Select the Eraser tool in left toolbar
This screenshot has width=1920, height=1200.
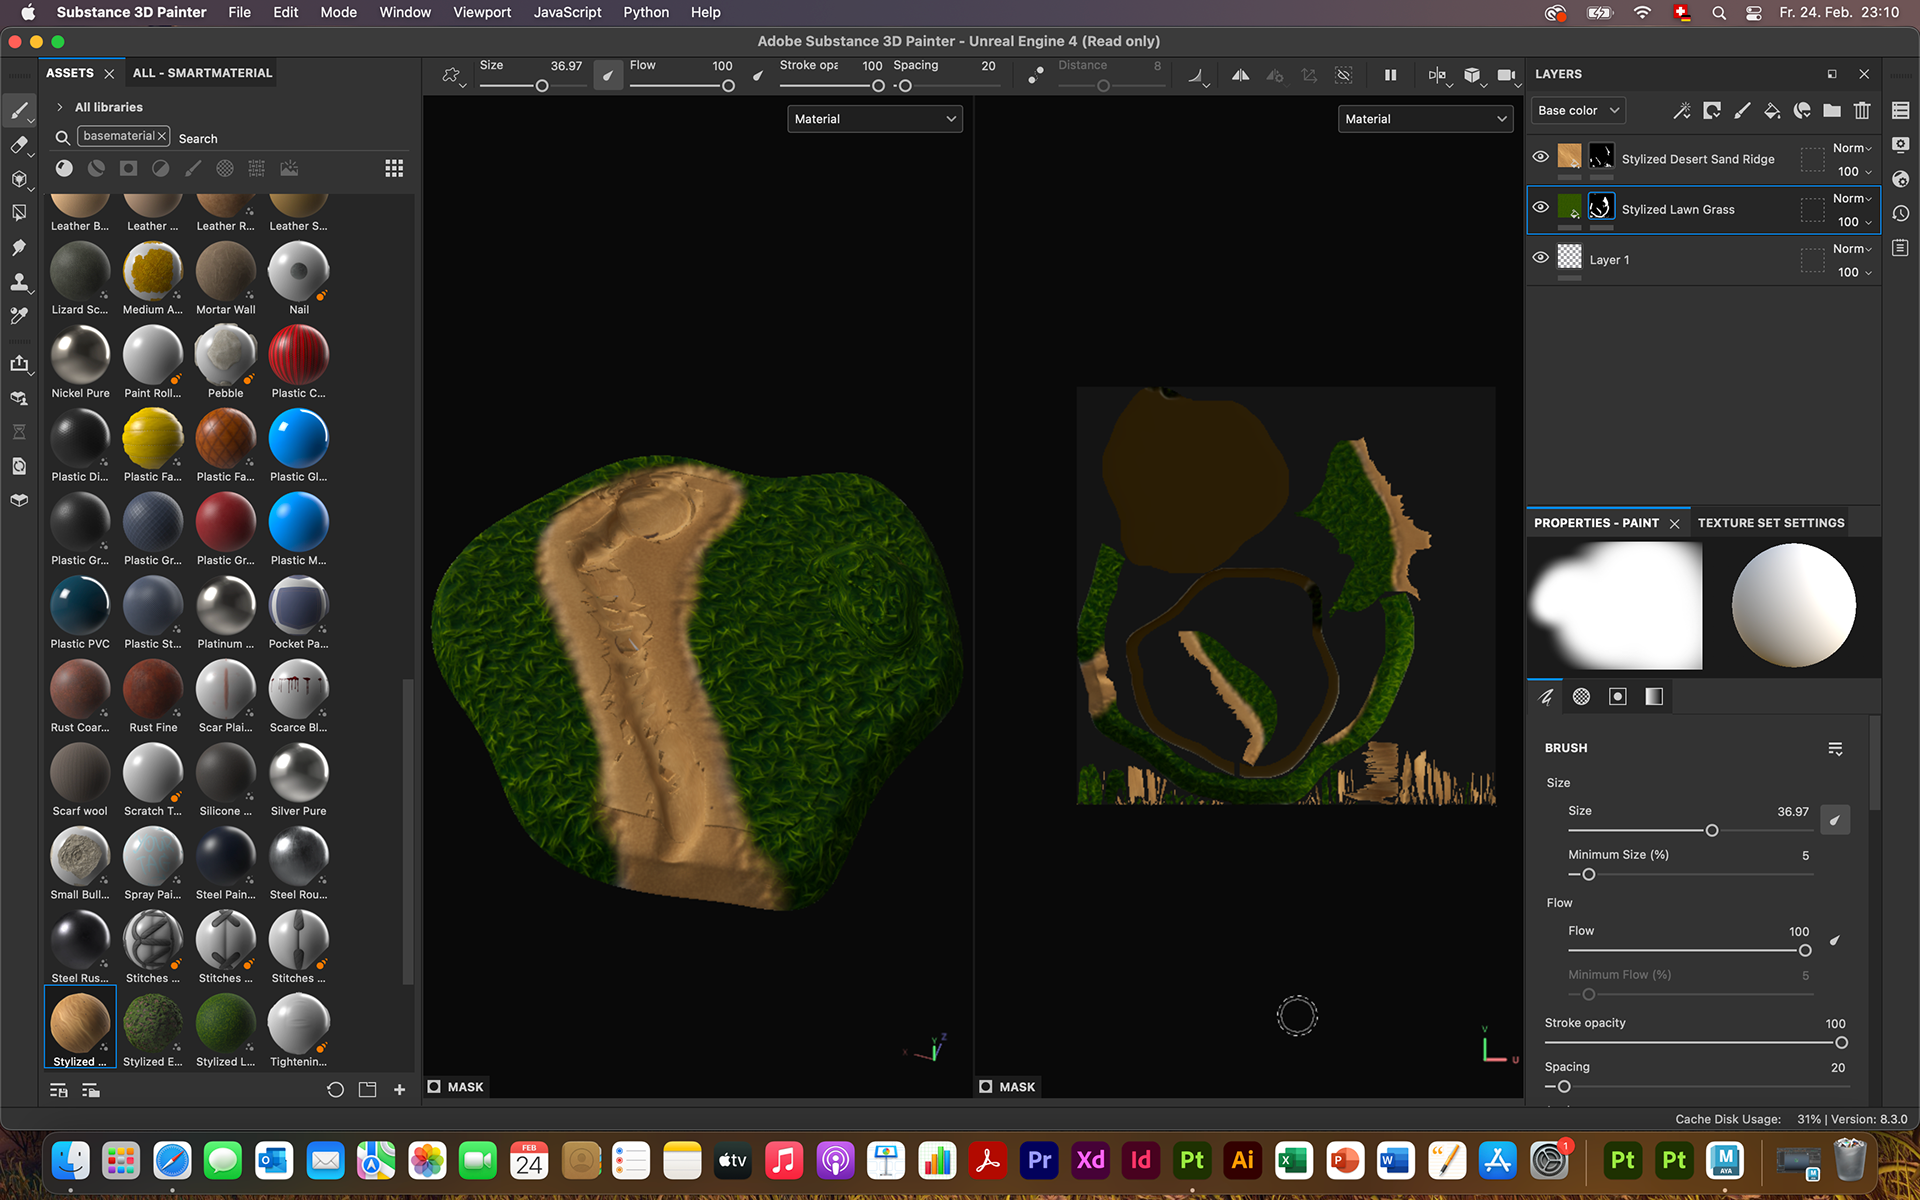tap(18, 145)
